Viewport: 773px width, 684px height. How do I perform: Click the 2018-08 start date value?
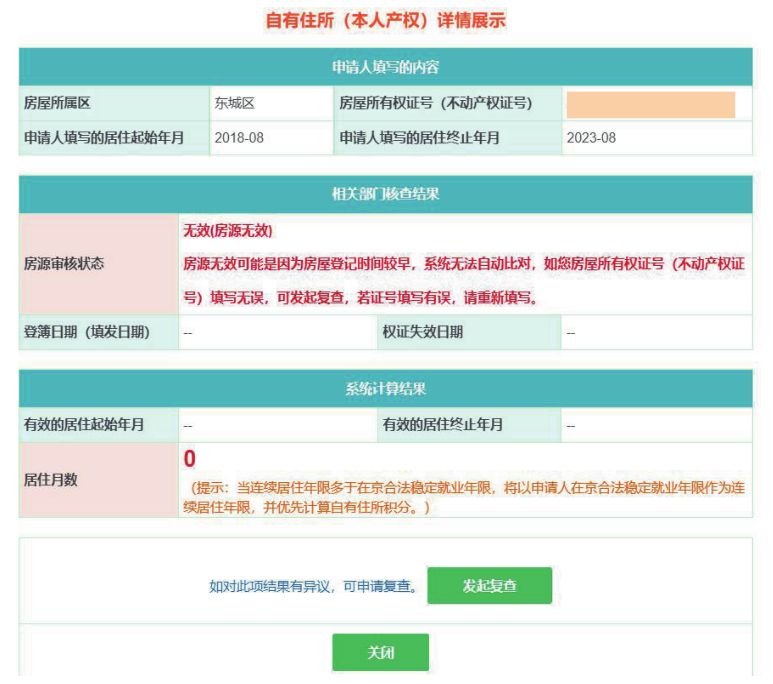(x=239, y=138)
